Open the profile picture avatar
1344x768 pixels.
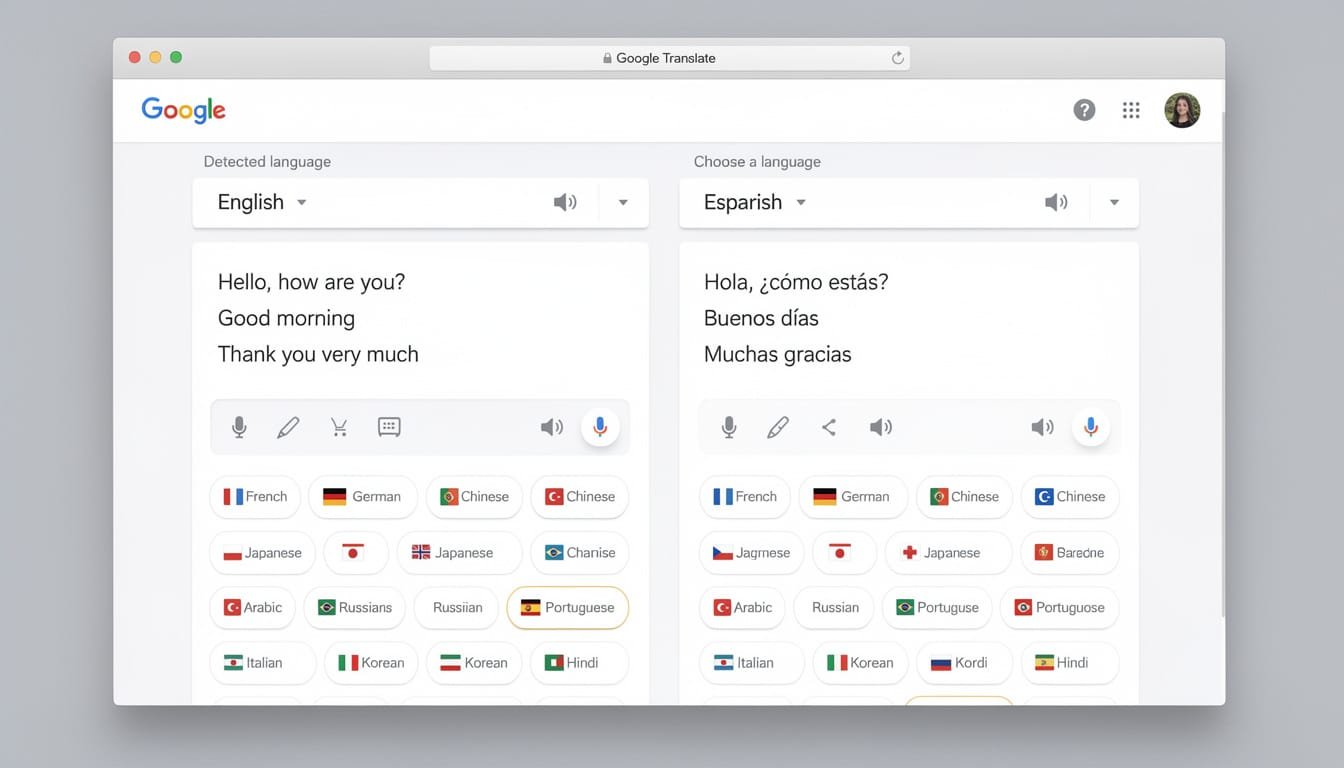(1183, 110)
